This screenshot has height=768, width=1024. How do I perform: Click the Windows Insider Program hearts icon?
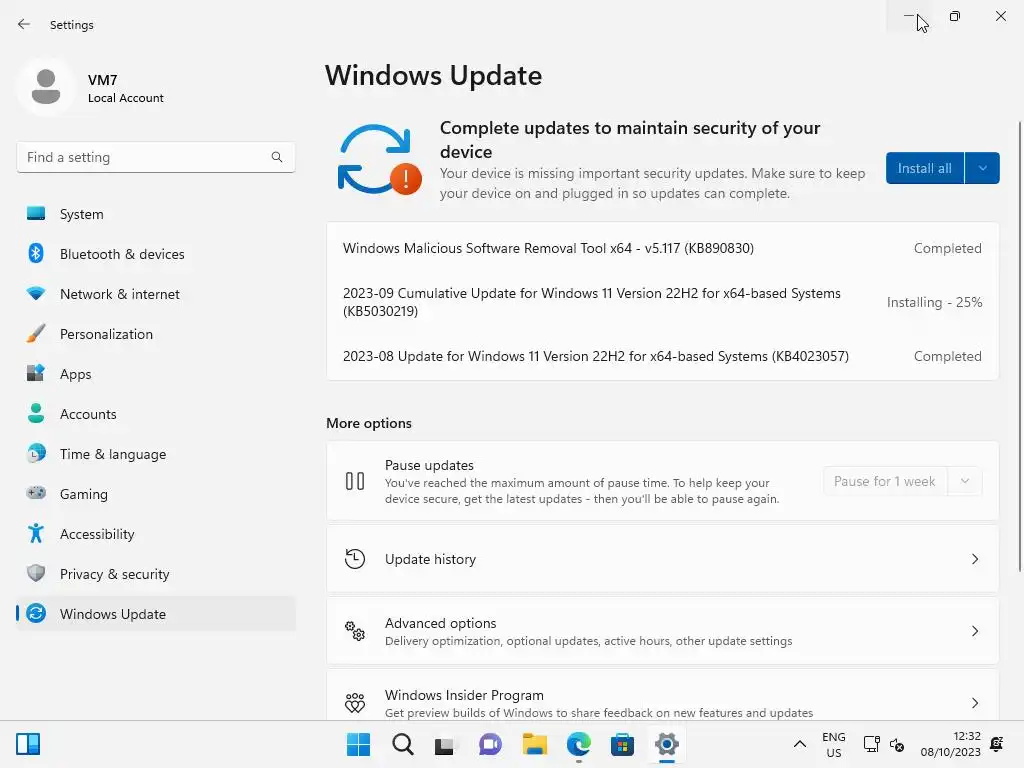click(355, 703)
